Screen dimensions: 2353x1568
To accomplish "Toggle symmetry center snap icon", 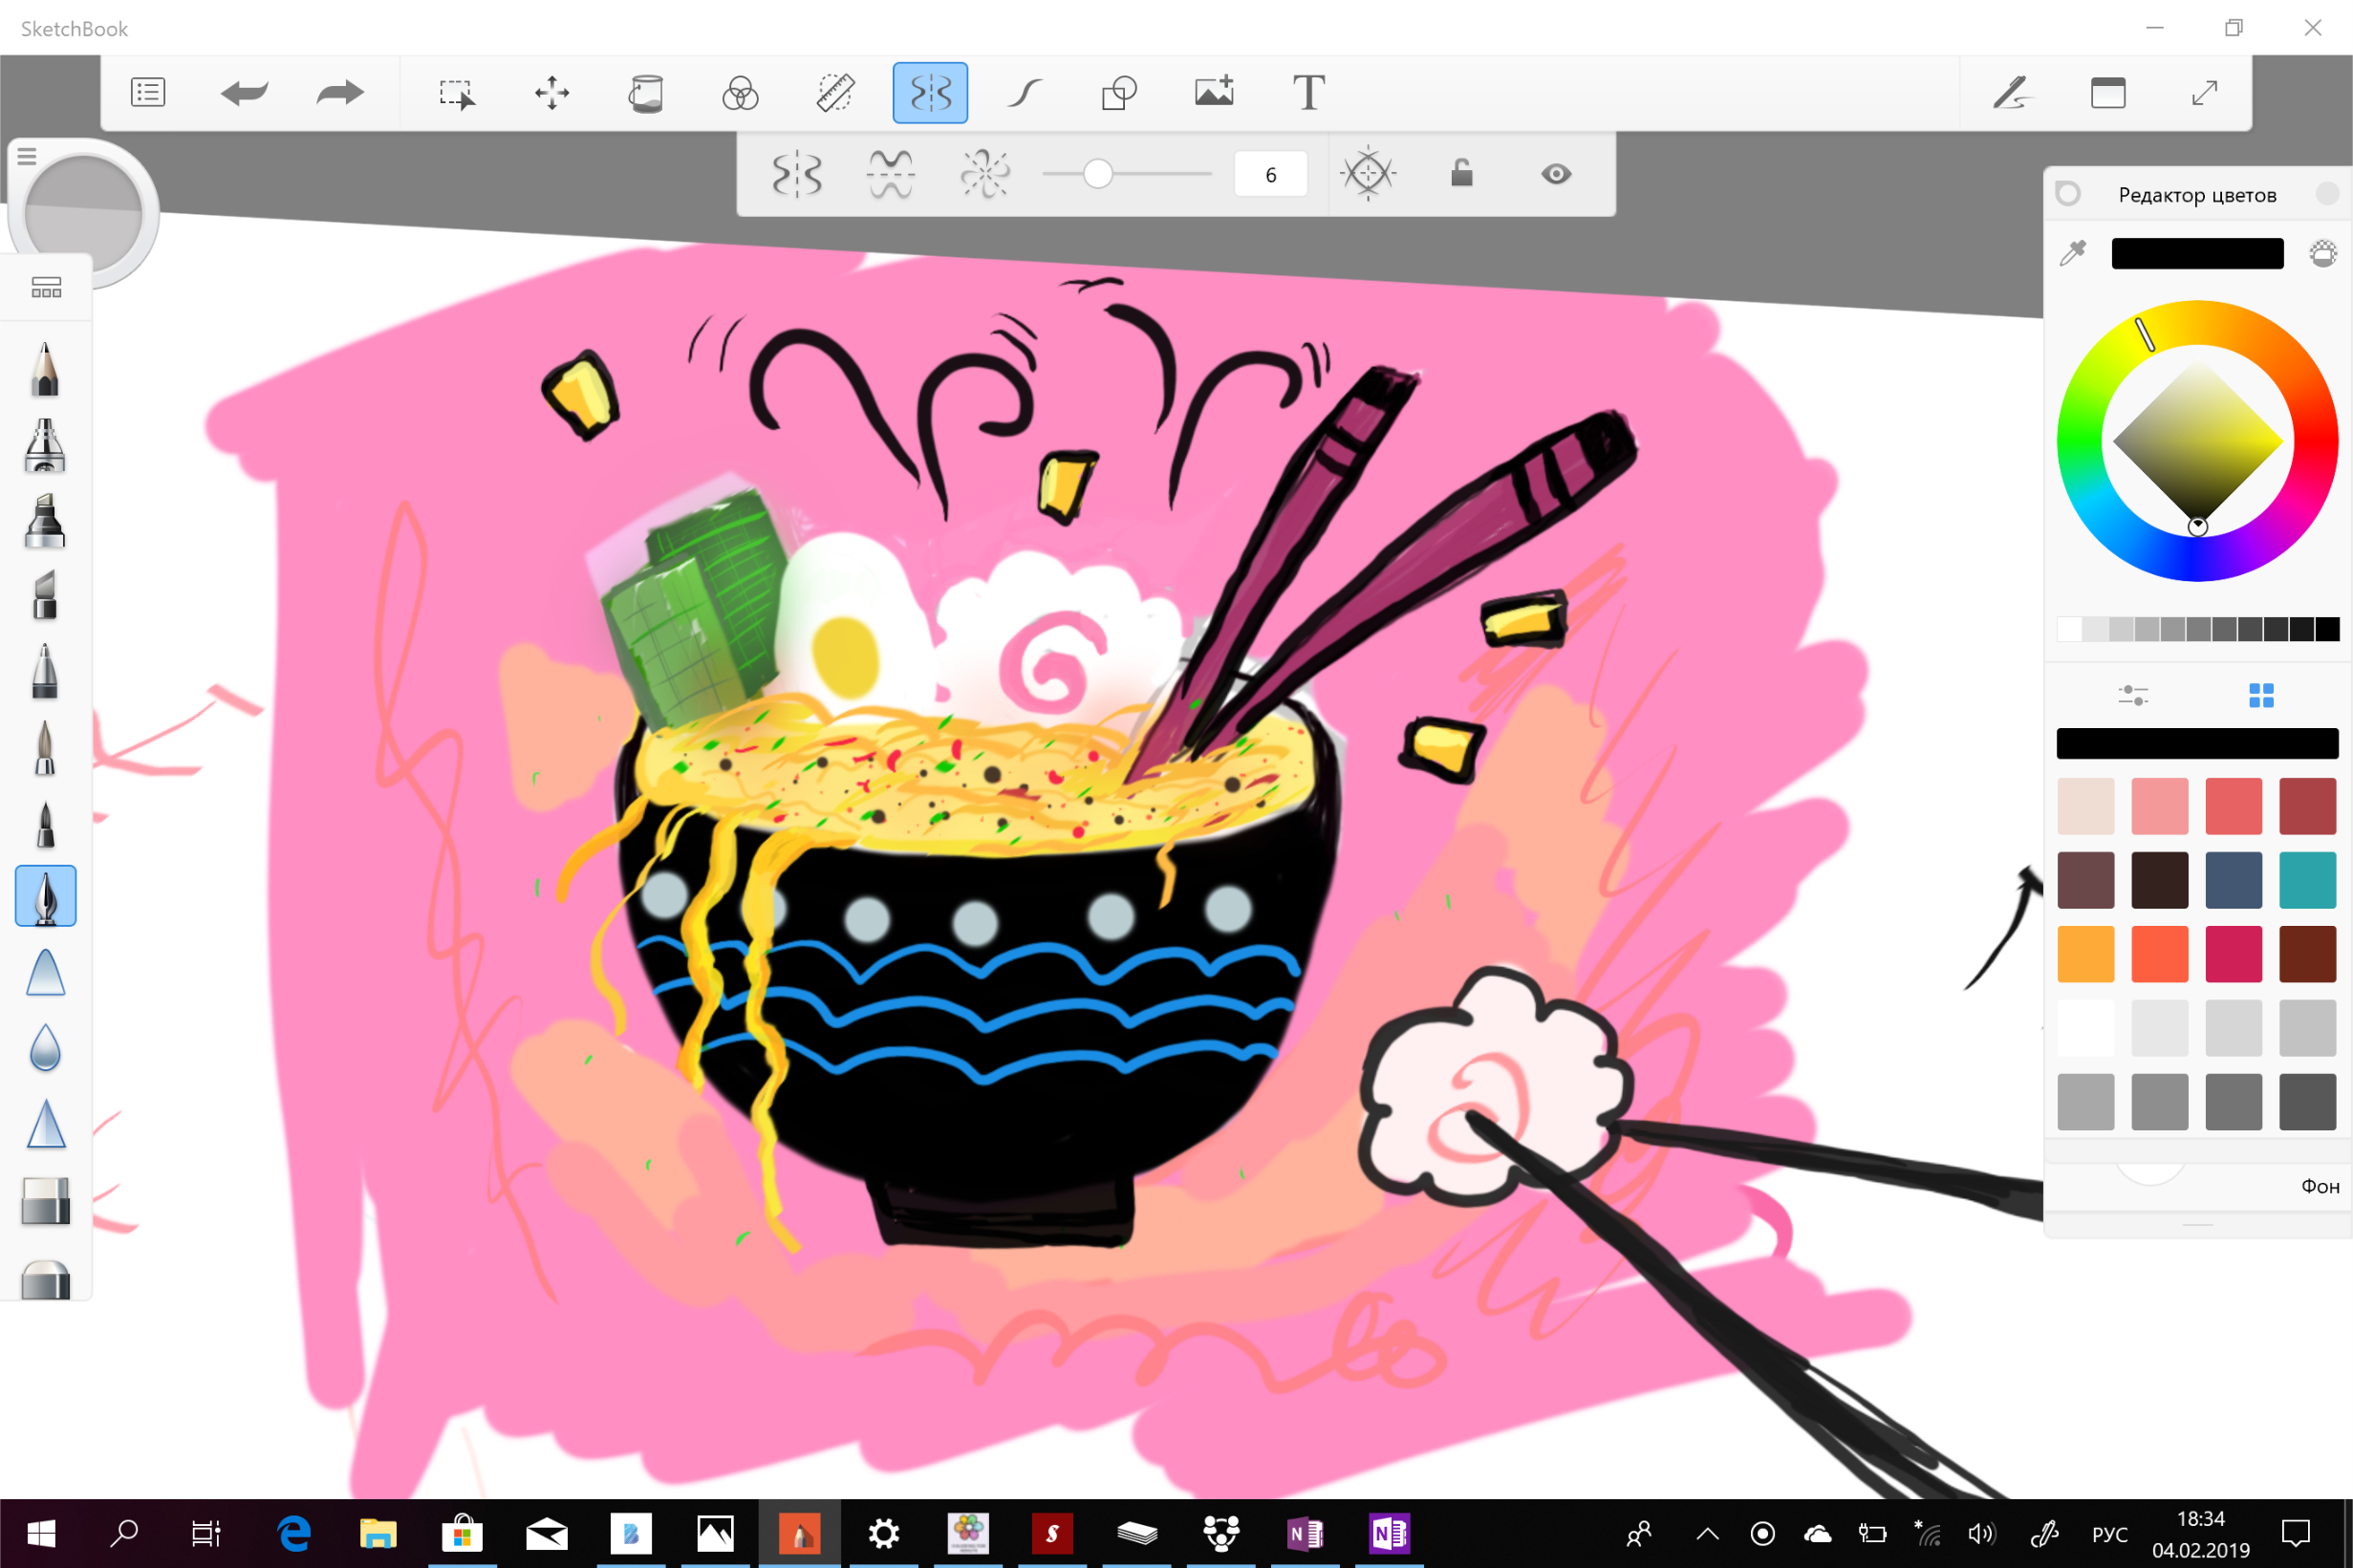I will [1367, 174].
